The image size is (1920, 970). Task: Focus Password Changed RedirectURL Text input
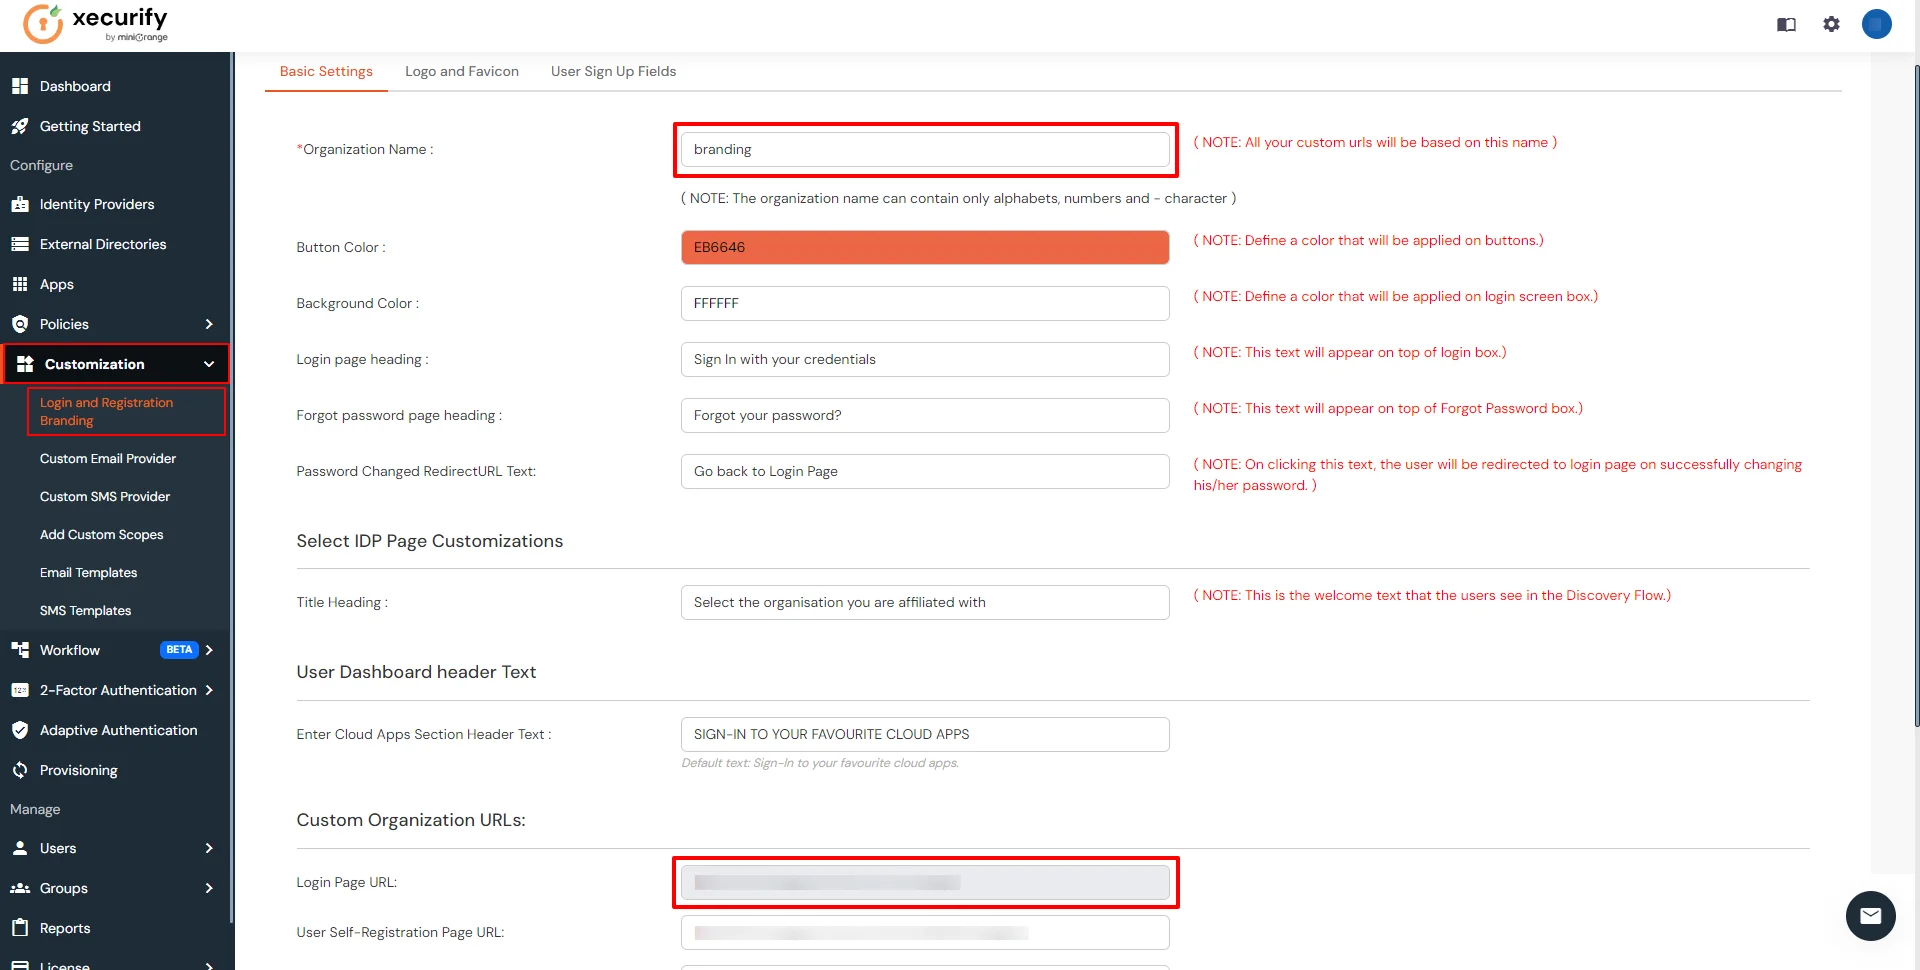925,471
